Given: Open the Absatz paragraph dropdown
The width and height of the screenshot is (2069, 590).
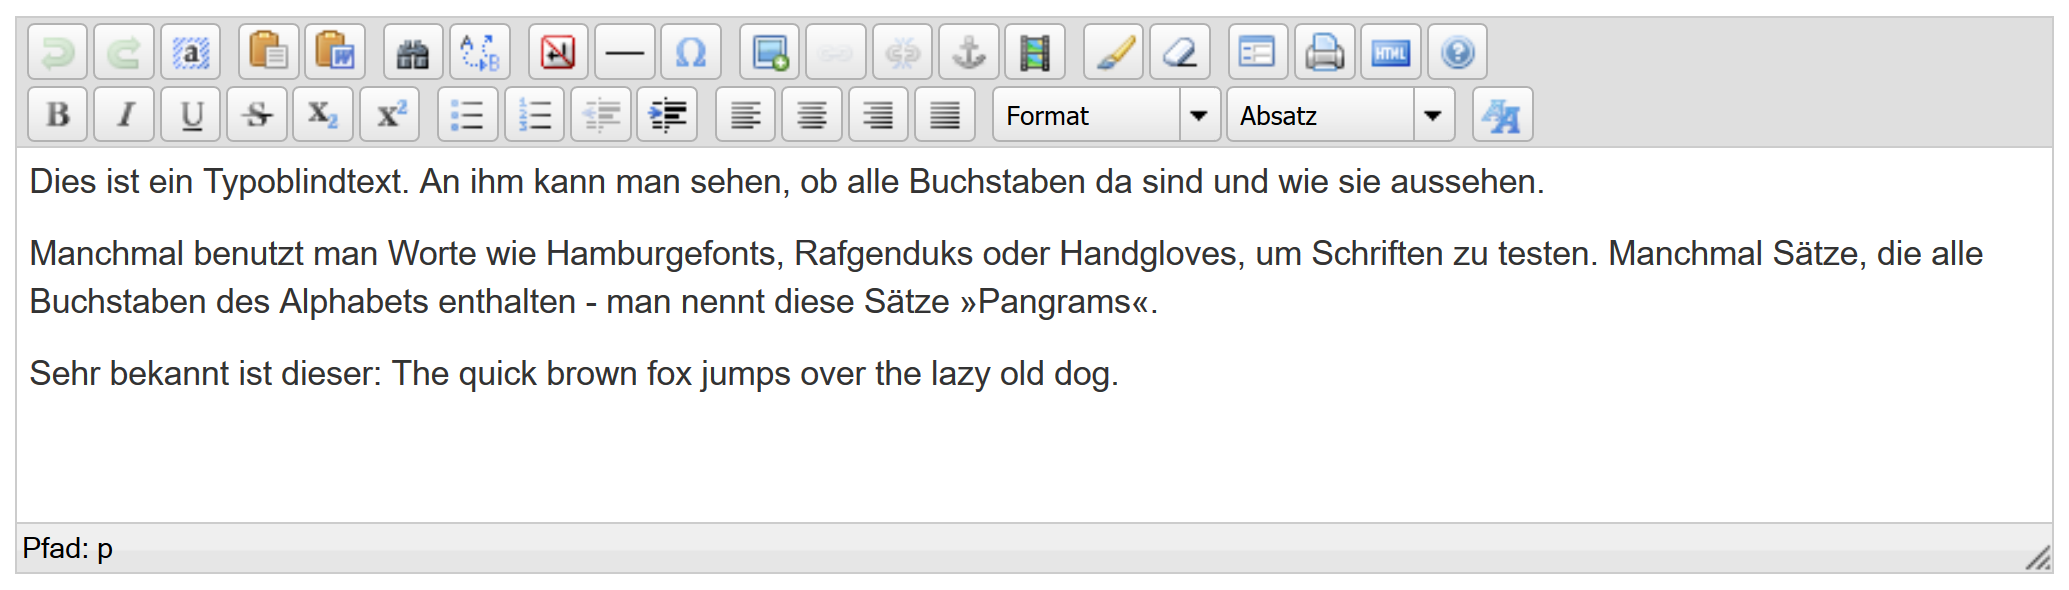Looking at the screenshot, I should (1340, 115).
